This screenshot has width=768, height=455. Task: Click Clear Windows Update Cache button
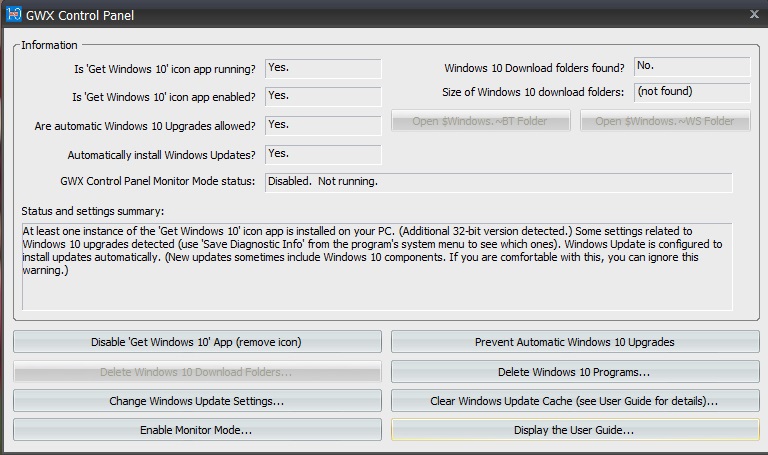[574, 401]
